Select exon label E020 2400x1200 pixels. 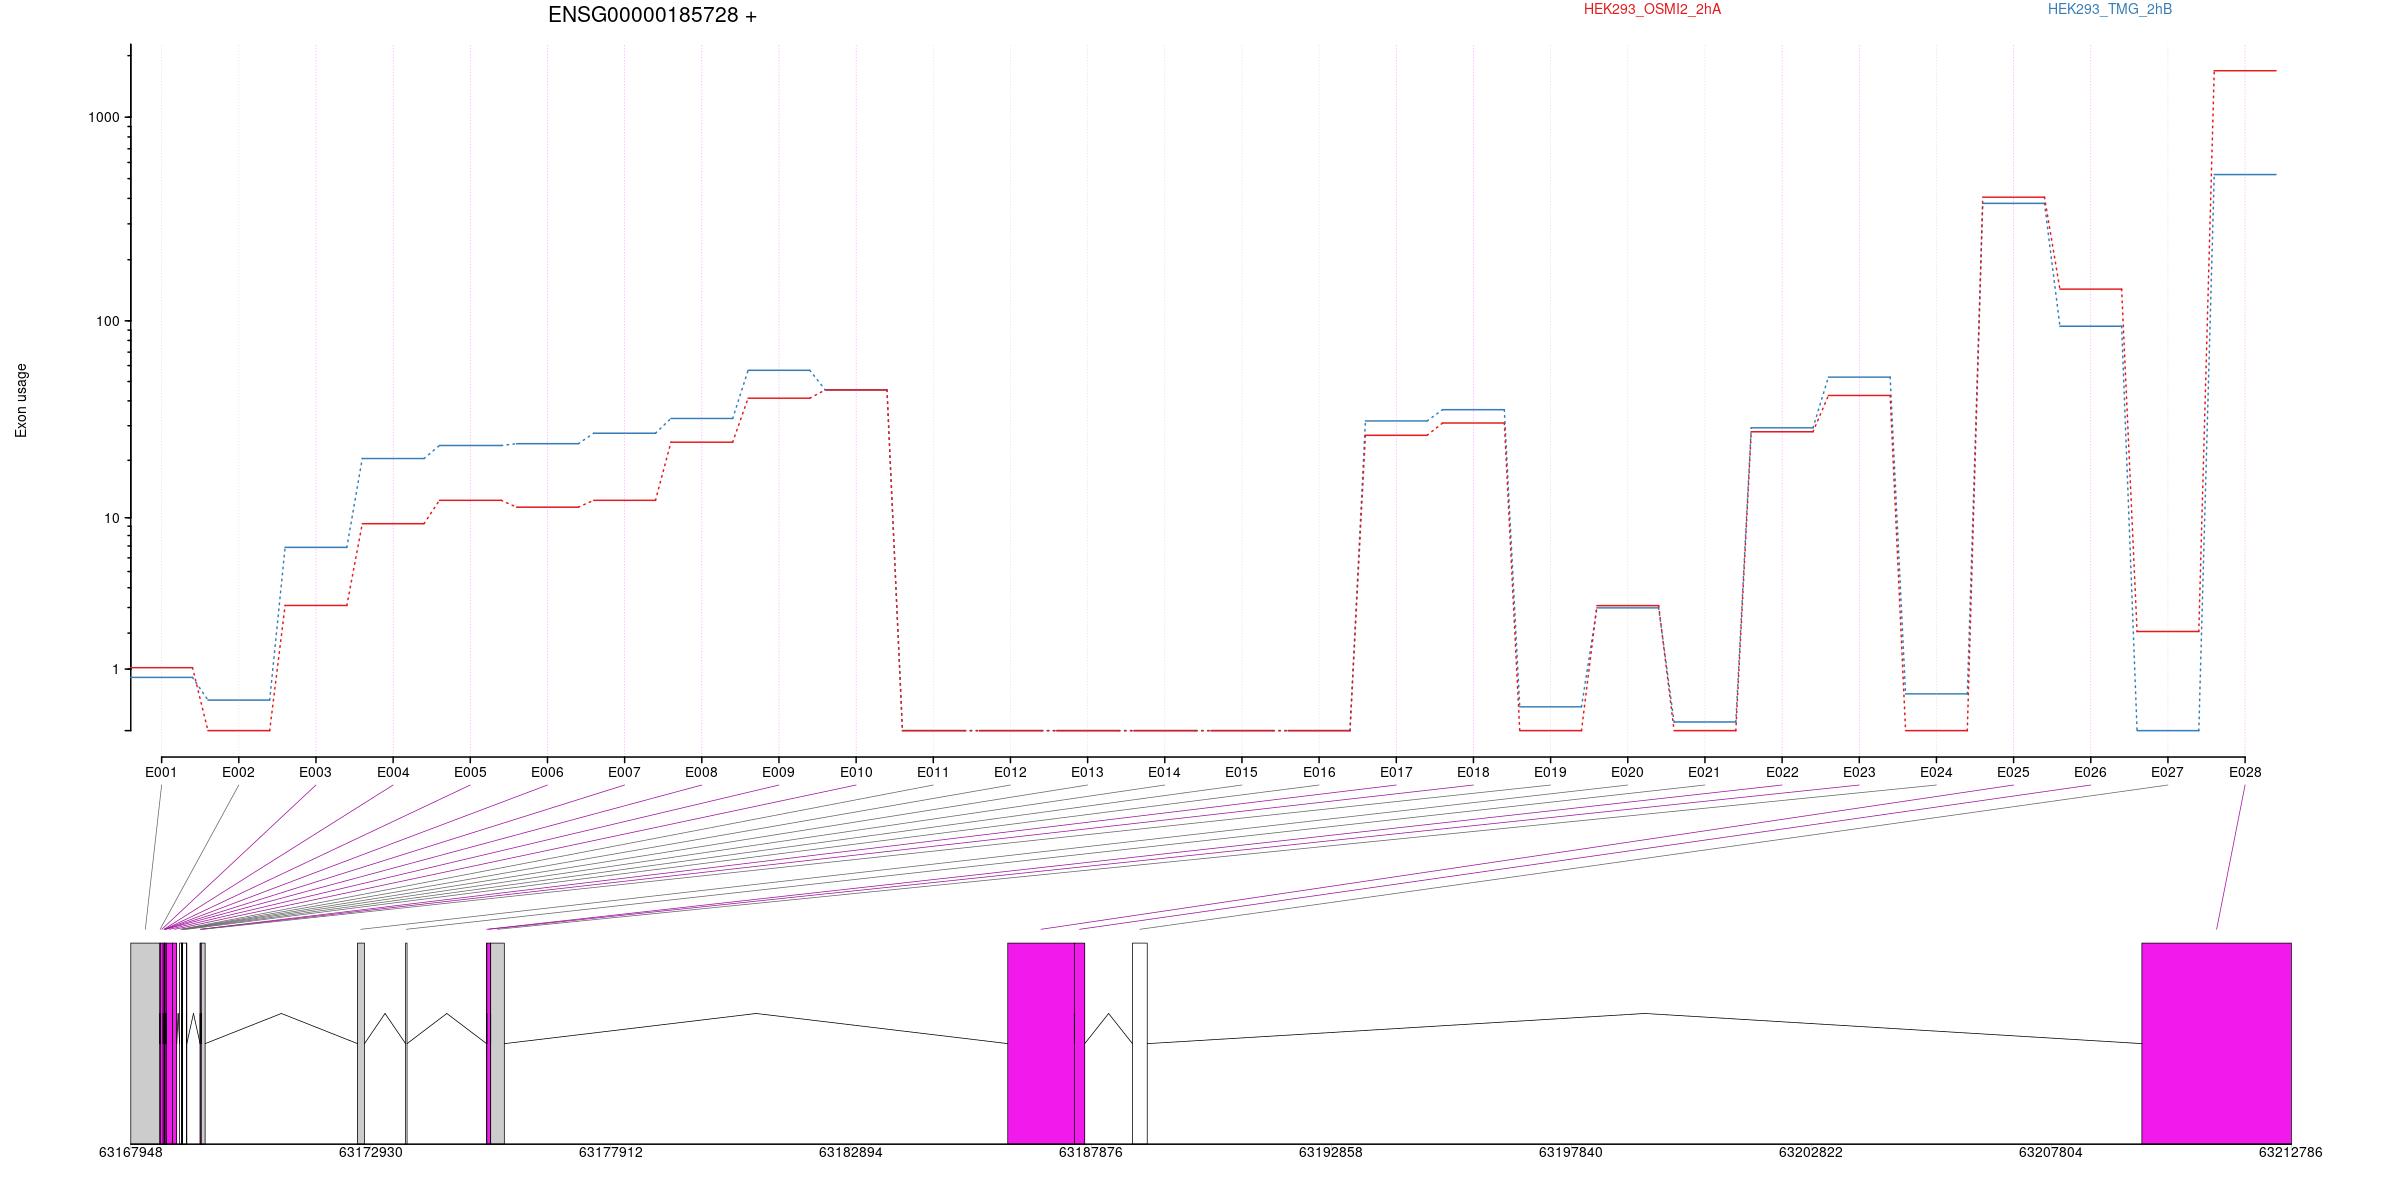(1627, 772)
